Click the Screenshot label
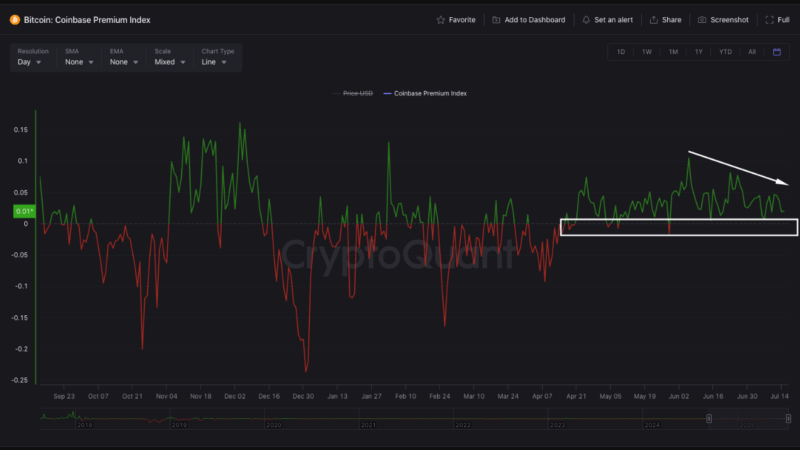 [x=730, y=20]
